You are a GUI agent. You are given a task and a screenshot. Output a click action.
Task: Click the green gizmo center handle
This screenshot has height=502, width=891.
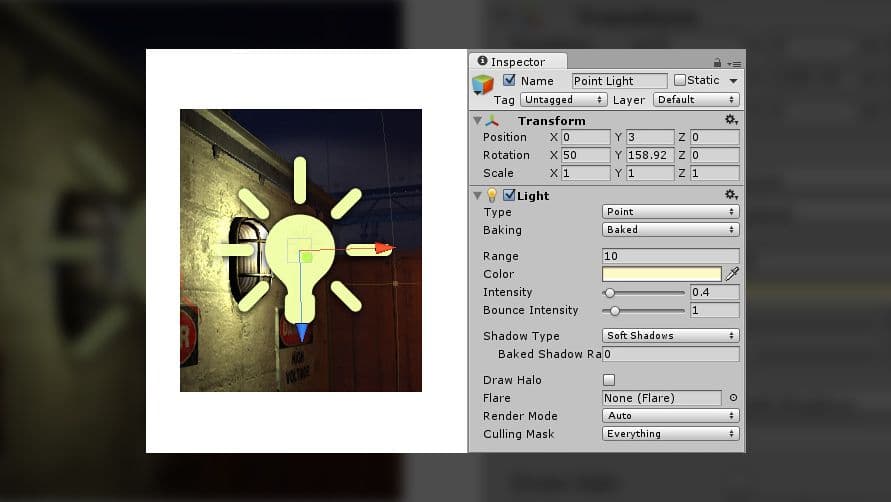[x=307, y=258]
